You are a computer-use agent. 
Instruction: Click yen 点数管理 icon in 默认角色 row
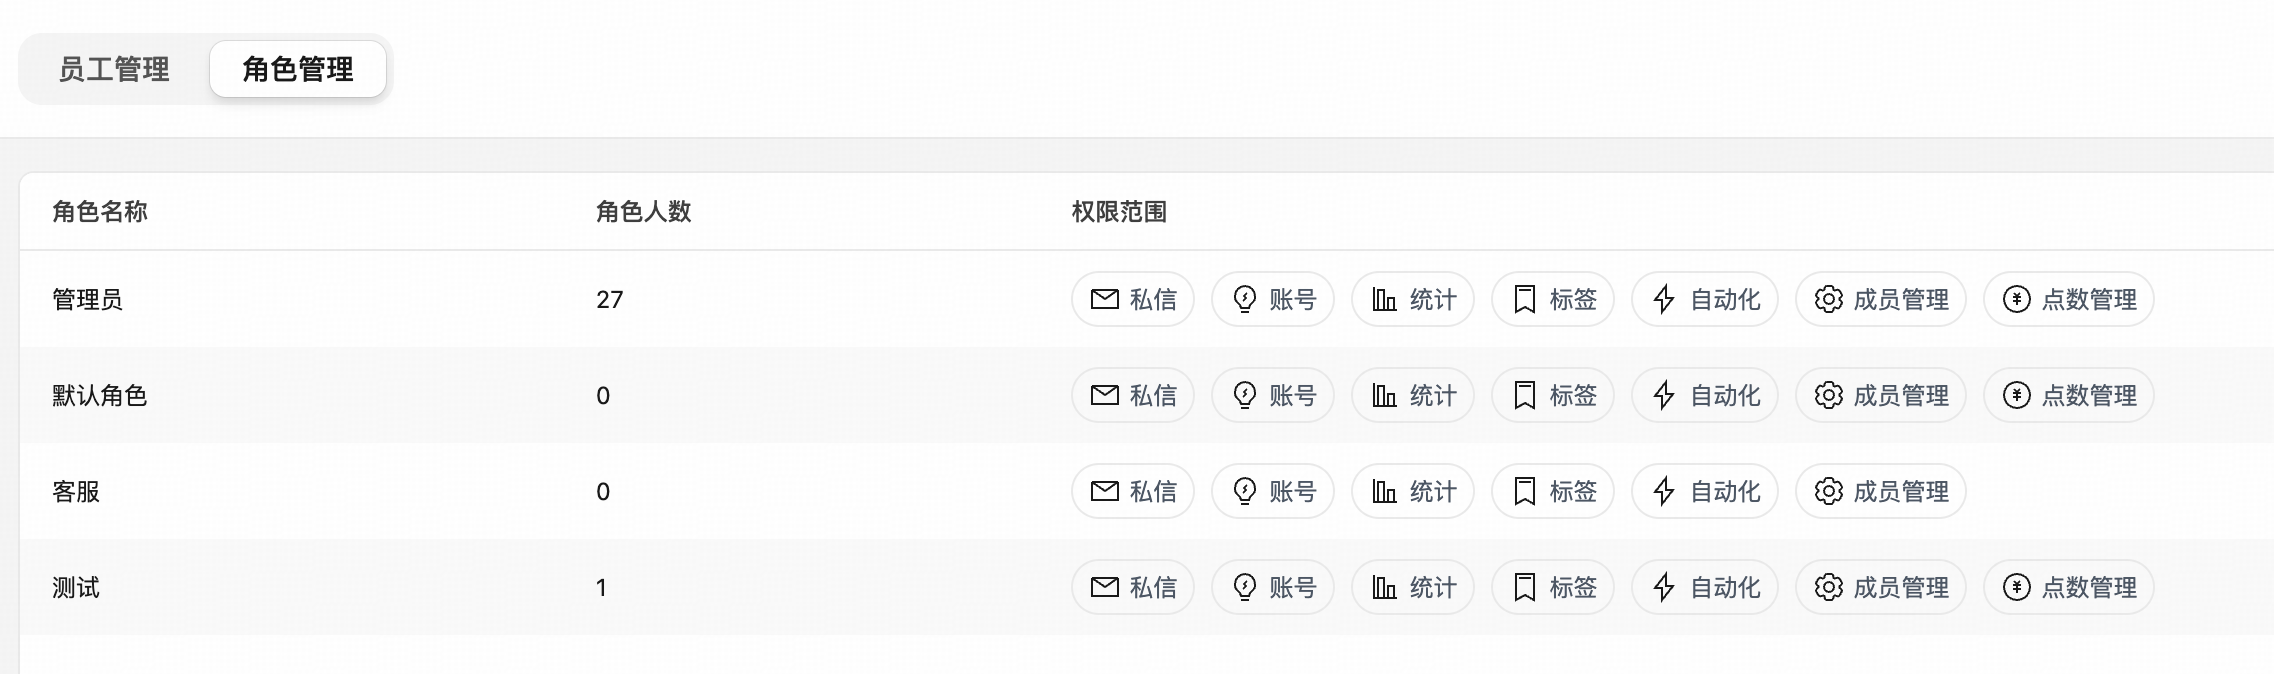click(x=2016, y=396)
